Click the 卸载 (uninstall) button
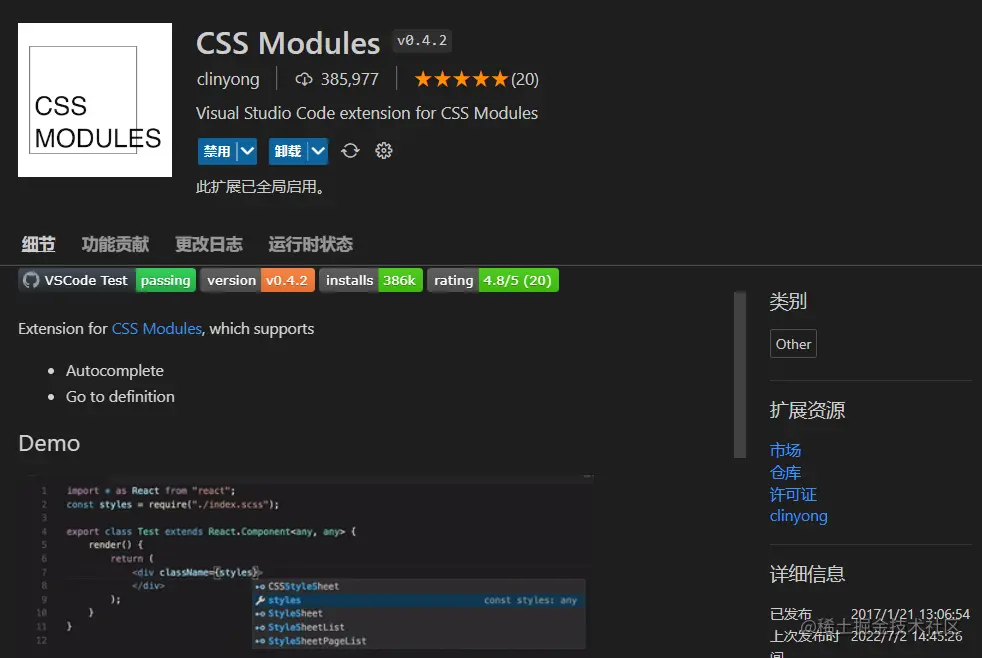 click(287, 152)
